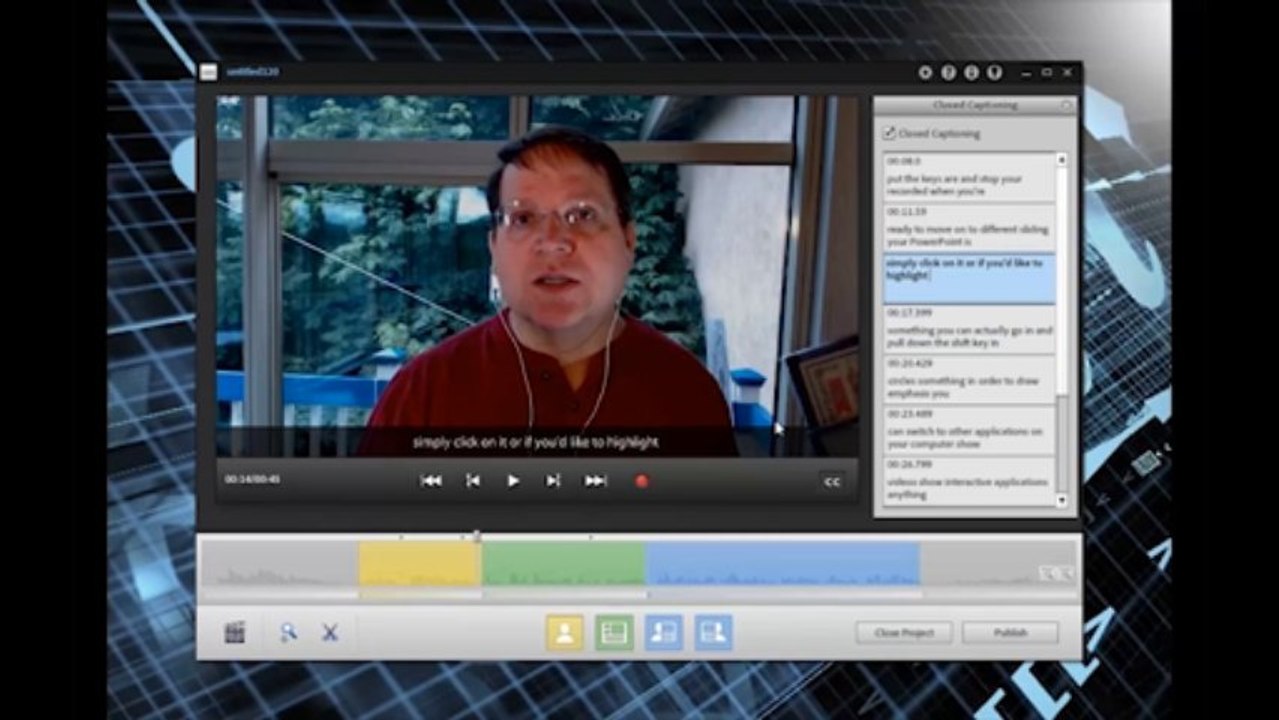Click first round dropdown-arrow icon in title bar
This screenshot has width=1279, height=720.
point(925,72)
